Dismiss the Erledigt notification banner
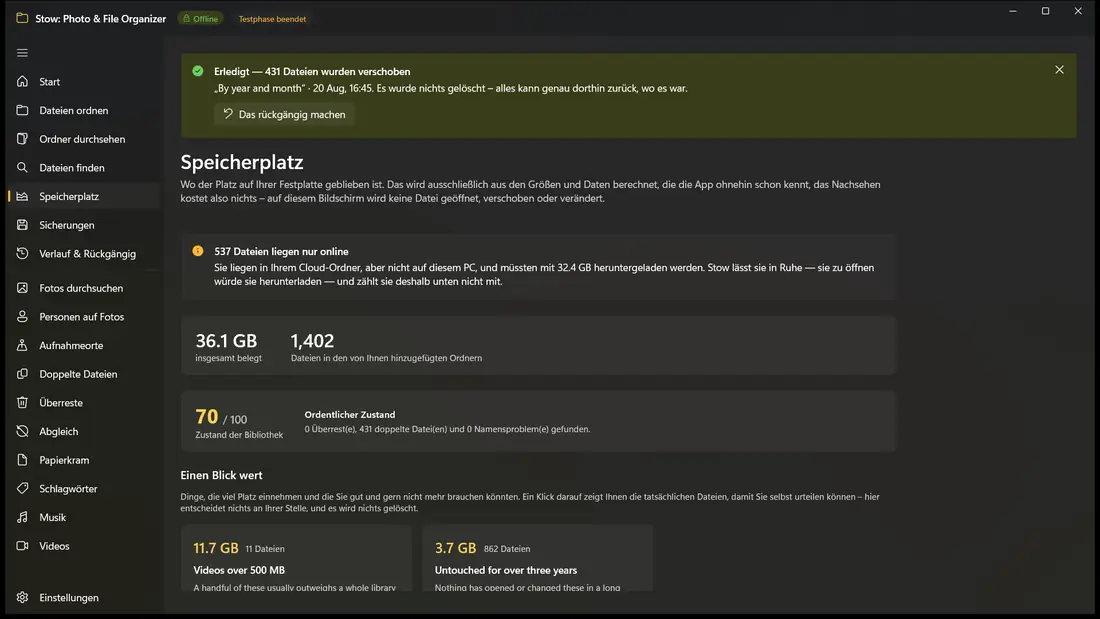Viewport: 1100px width, 619px height. pyautogui.click(x=1059, y=69)
